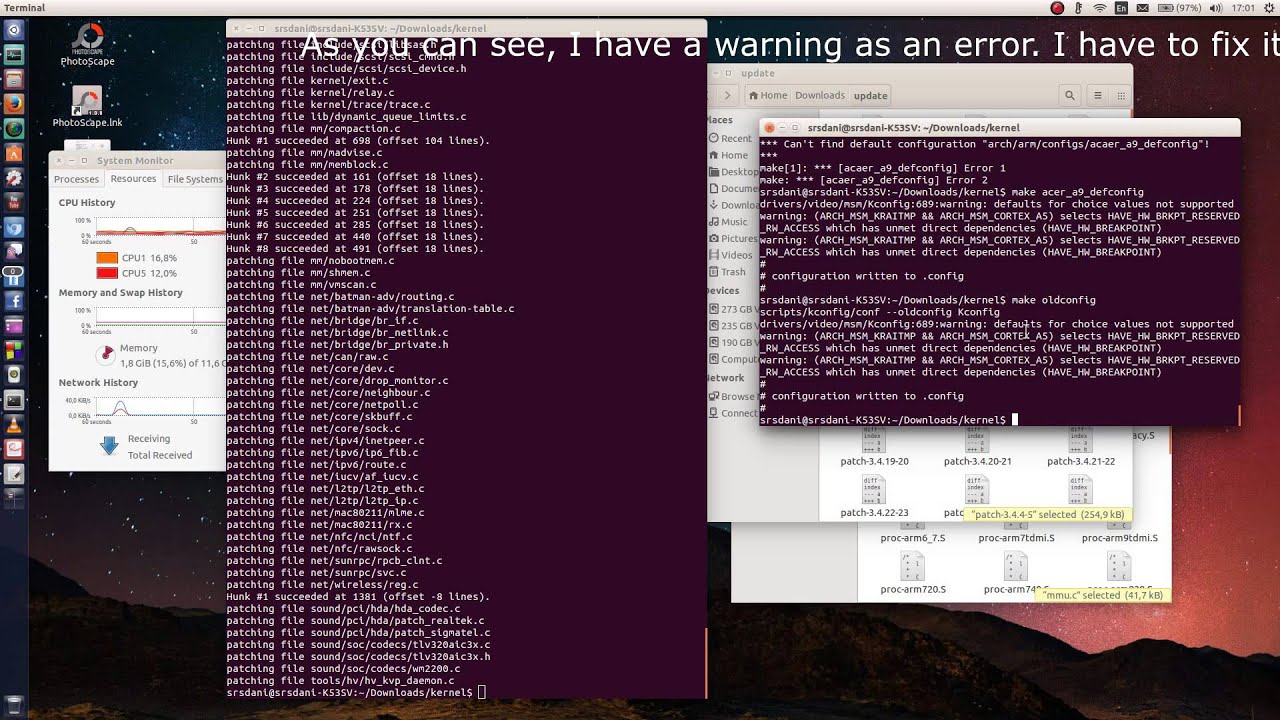This screenshot has width=1280, height=720.
Task: Open the Terminal menu in top bar
Action: coord(24,8)
